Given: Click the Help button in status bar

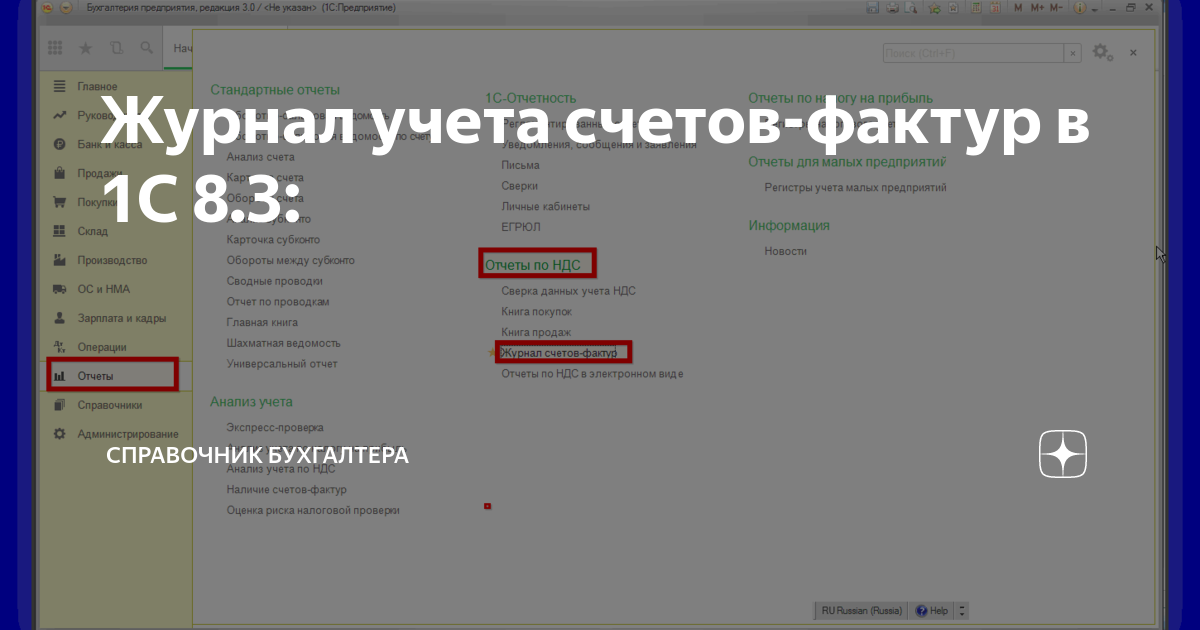Looking at the screenshot, I should tap(931, 610).
